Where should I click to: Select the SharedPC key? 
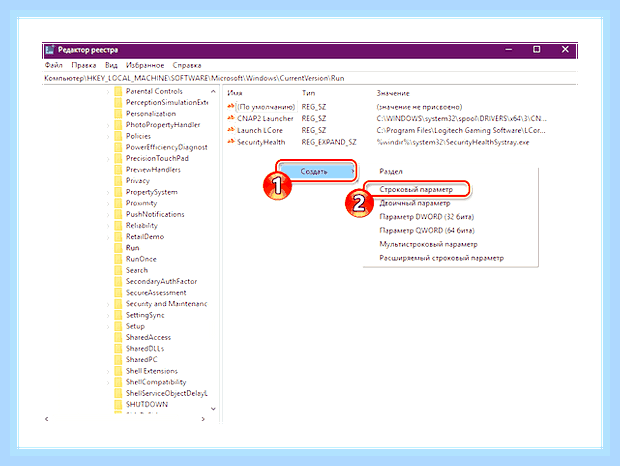pyautogui.click(x=141, y=360)
